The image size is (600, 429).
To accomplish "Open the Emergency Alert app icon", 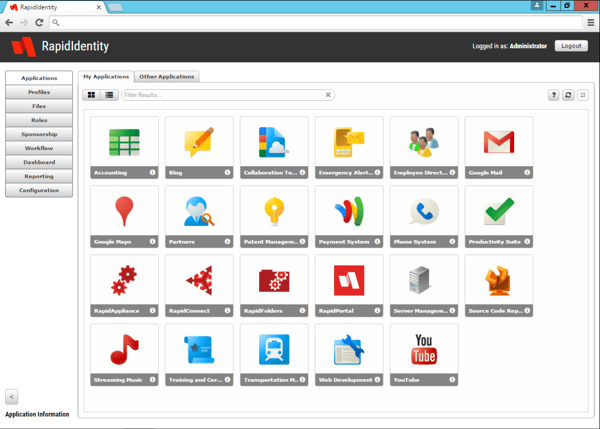I will [349, 142].
